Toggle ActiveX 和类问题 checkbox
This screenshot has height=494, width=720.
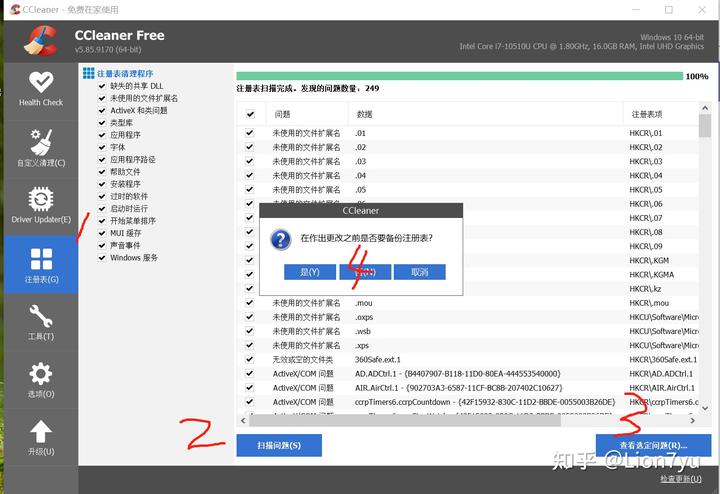[102, 110]
